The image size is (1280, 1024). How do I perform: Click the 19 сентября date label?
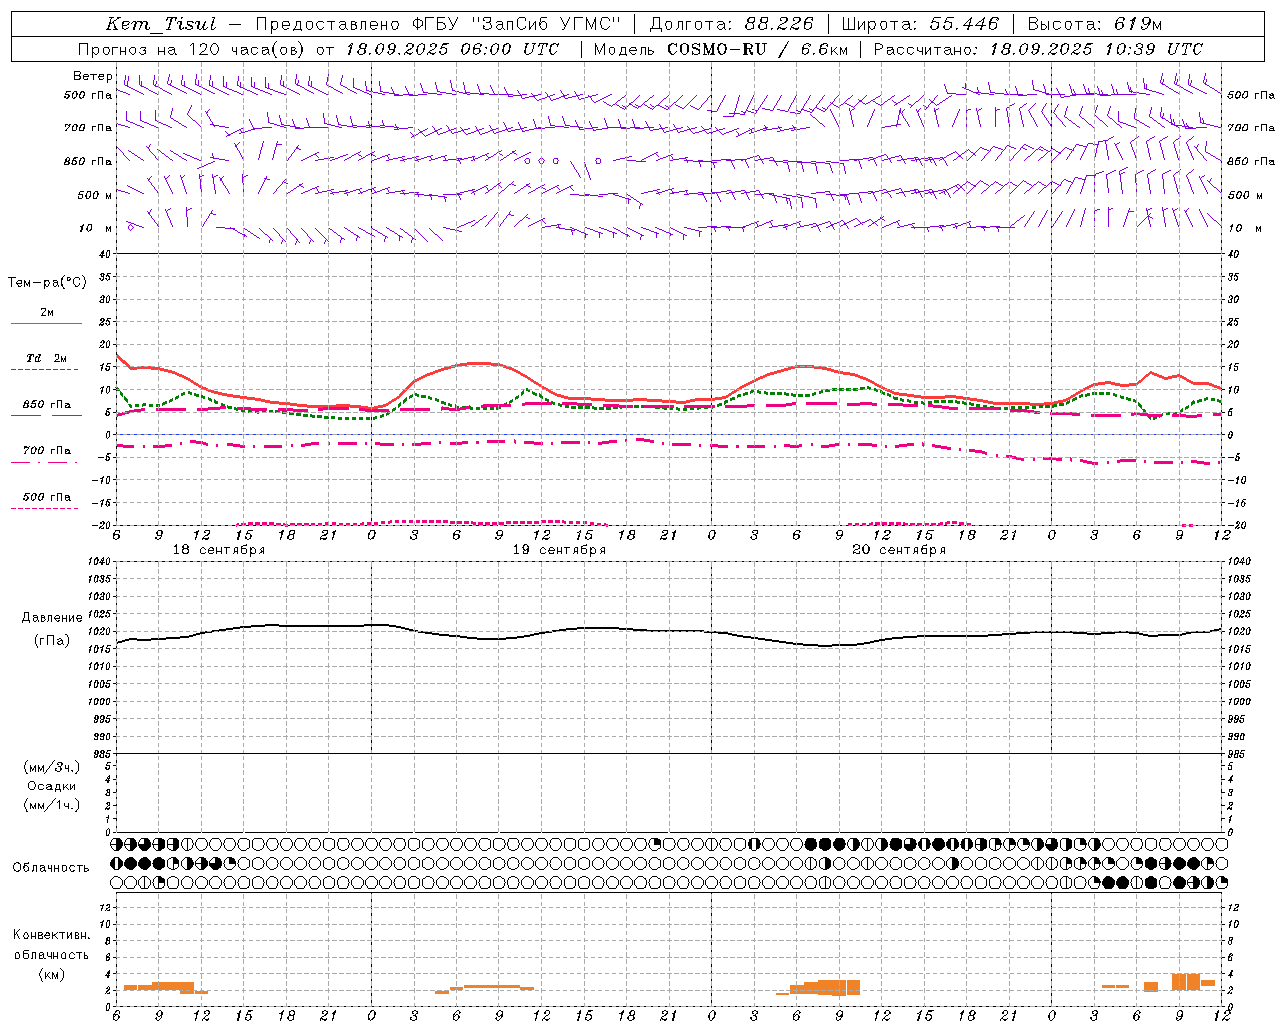pos(559,550)
